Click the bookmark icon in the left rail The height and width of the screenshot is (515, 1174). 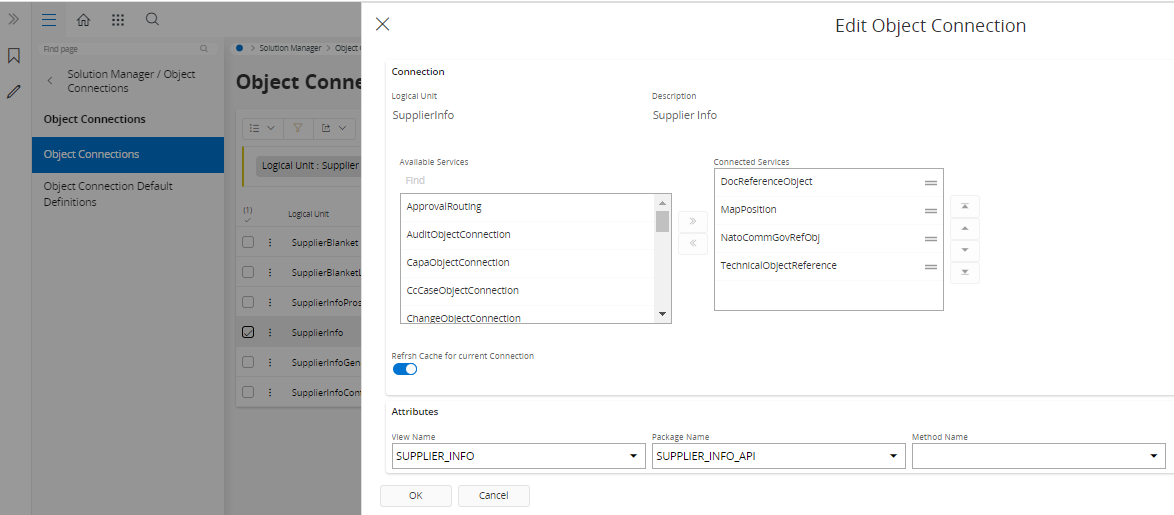(x=14, y=56)
